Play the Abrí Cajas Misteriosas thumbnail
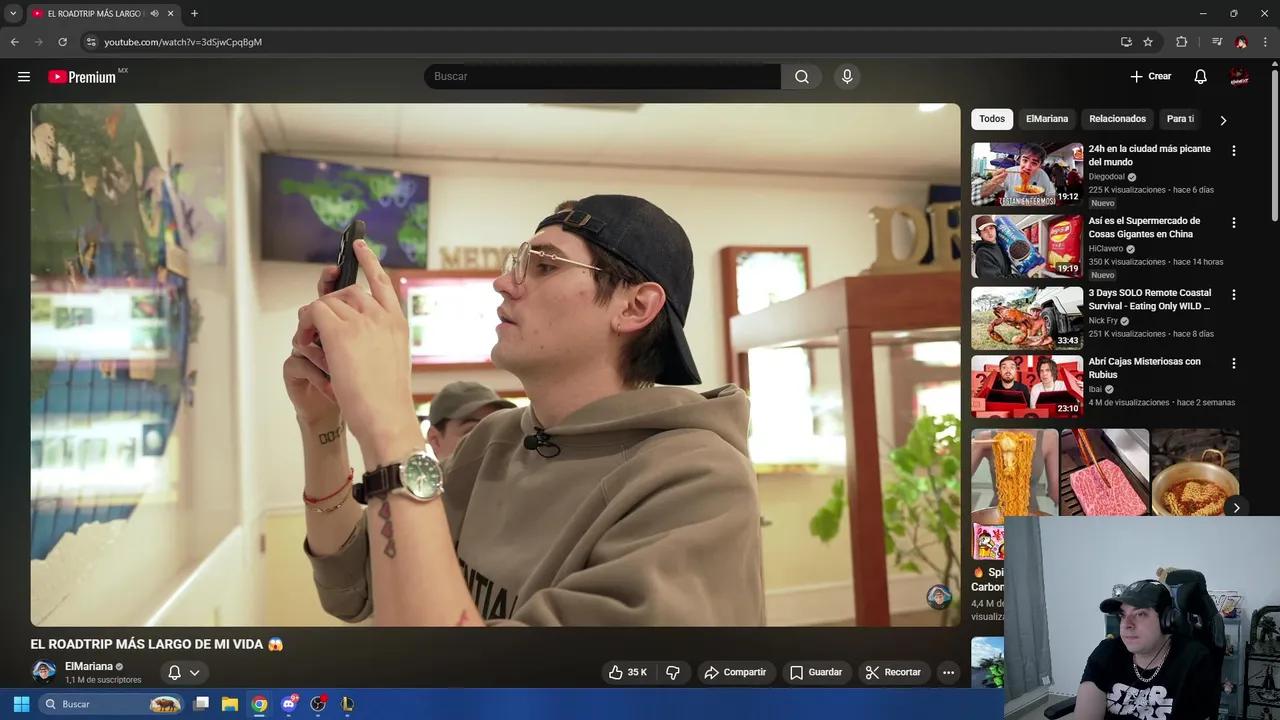Viewport: 1280px width, 720px height. tap(1026, 385)
